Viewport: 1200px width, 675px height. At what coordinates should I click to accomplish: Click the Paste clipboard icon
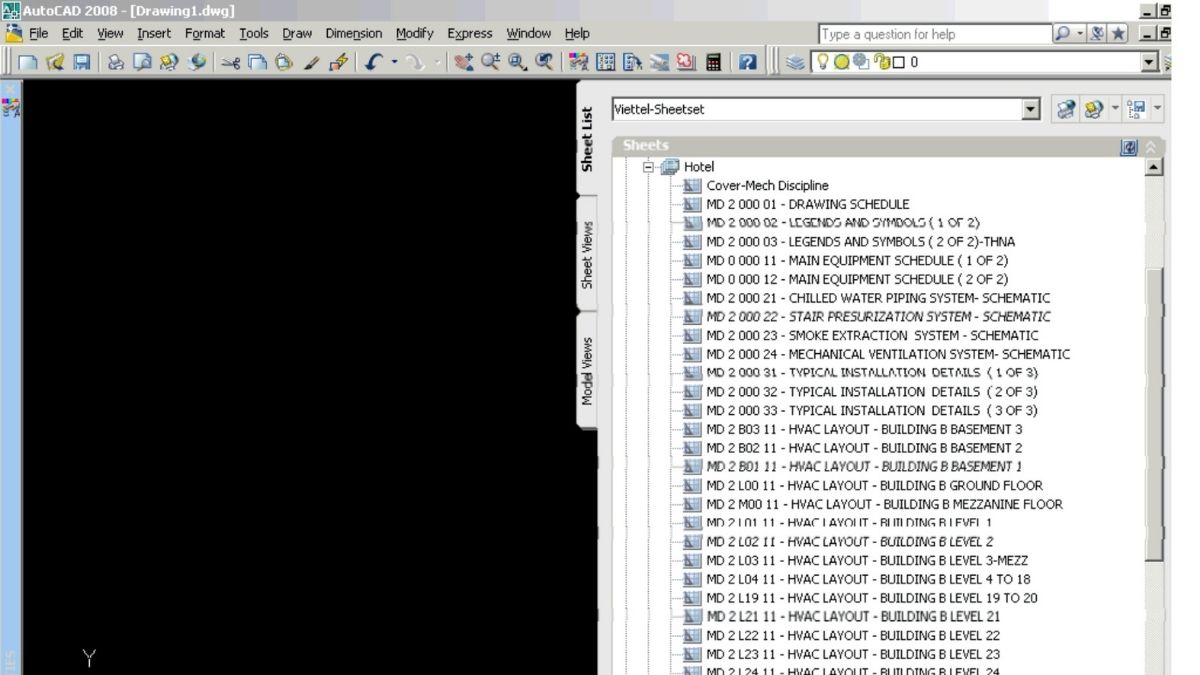[x=284, y=62]
